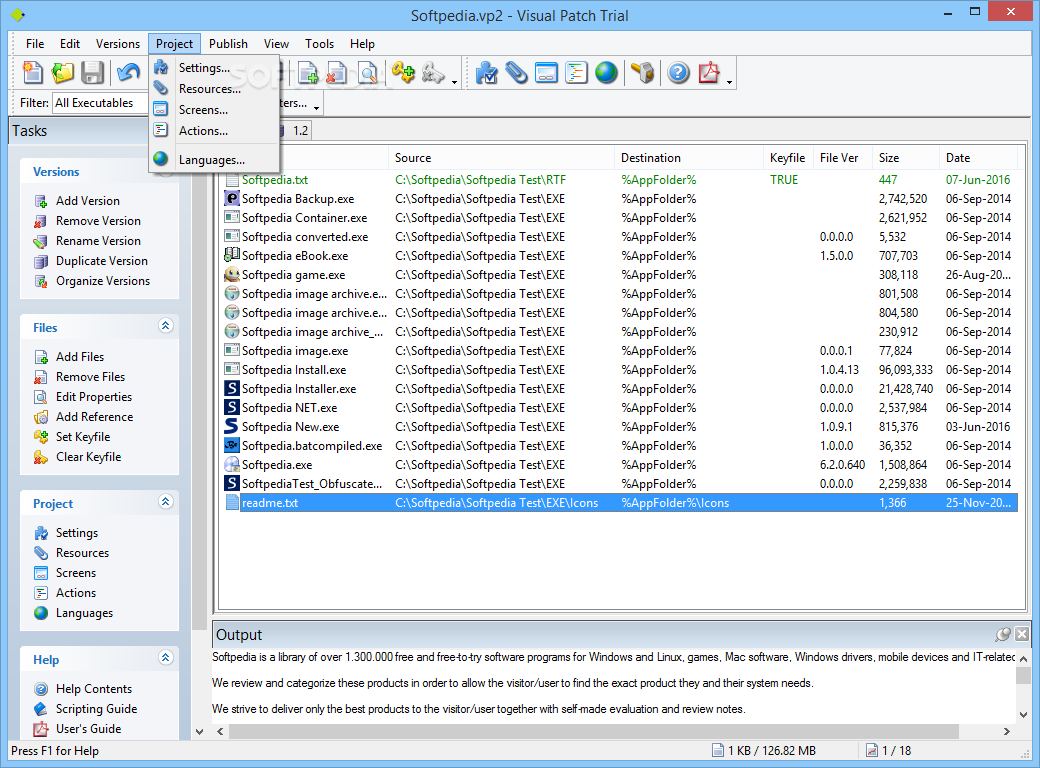Click the Project Settings toolbar icon
The width and height of the screenshot is (1040, 768).
coord(486,73)
